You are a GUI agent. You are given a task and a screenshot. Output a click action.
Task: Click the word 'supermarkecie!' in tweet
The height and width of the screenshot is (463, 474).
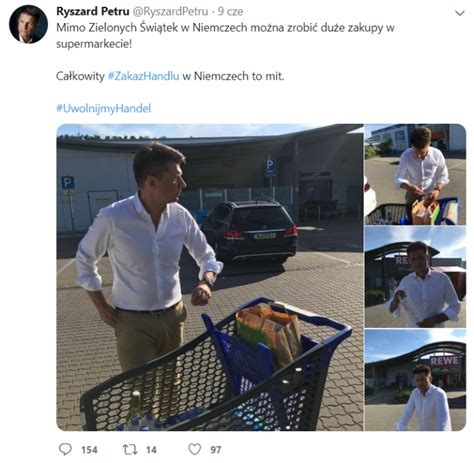click(94, 44)
